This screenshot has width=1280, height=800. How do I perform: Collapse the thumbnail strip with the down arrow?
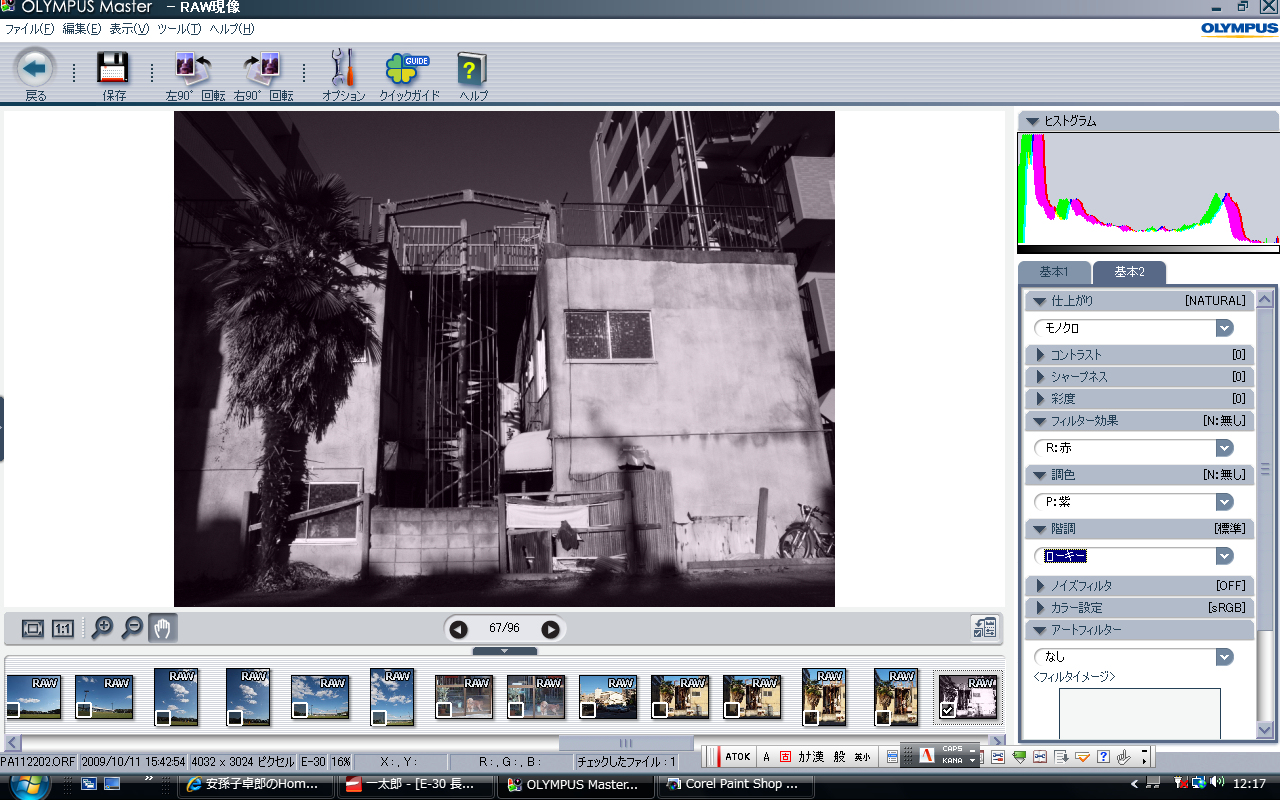[505, 650]
